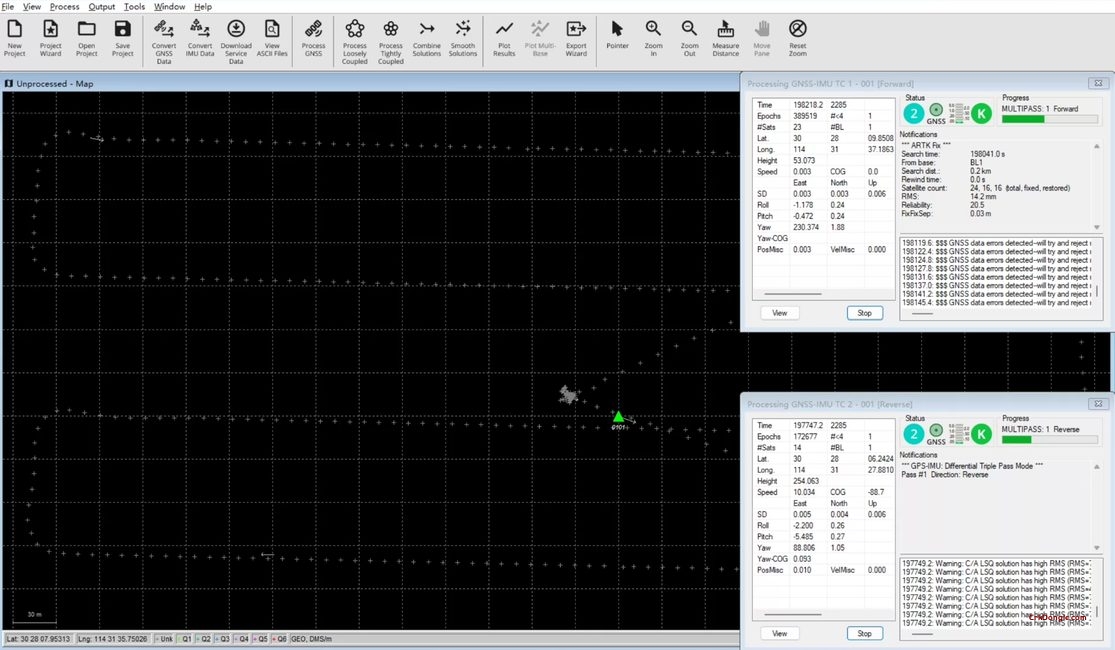This screenshot has width=1115, height=650.
Task: Click the GNSS status icon in Forward window
Action: (936, 114)
